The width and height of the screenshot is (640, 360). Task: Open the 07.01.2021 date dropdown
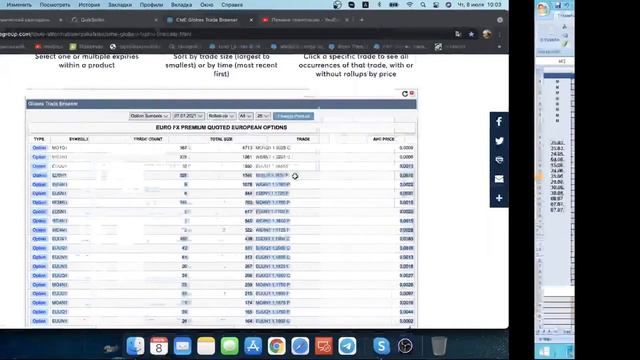point(188,116)
